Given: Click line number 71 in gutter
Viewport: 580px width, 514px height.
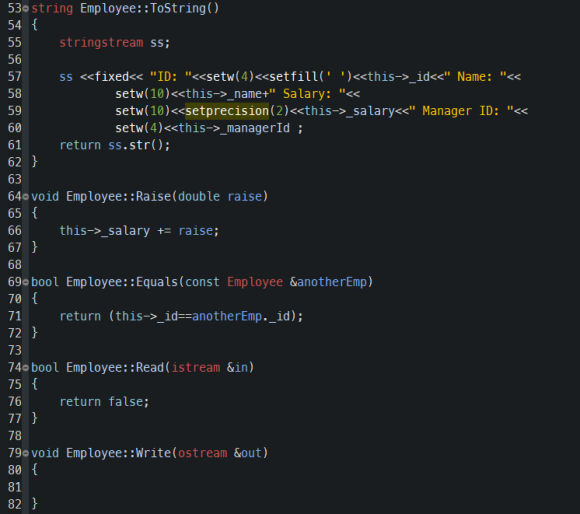Looking at the screenshot, I should (x=15, y=316).
